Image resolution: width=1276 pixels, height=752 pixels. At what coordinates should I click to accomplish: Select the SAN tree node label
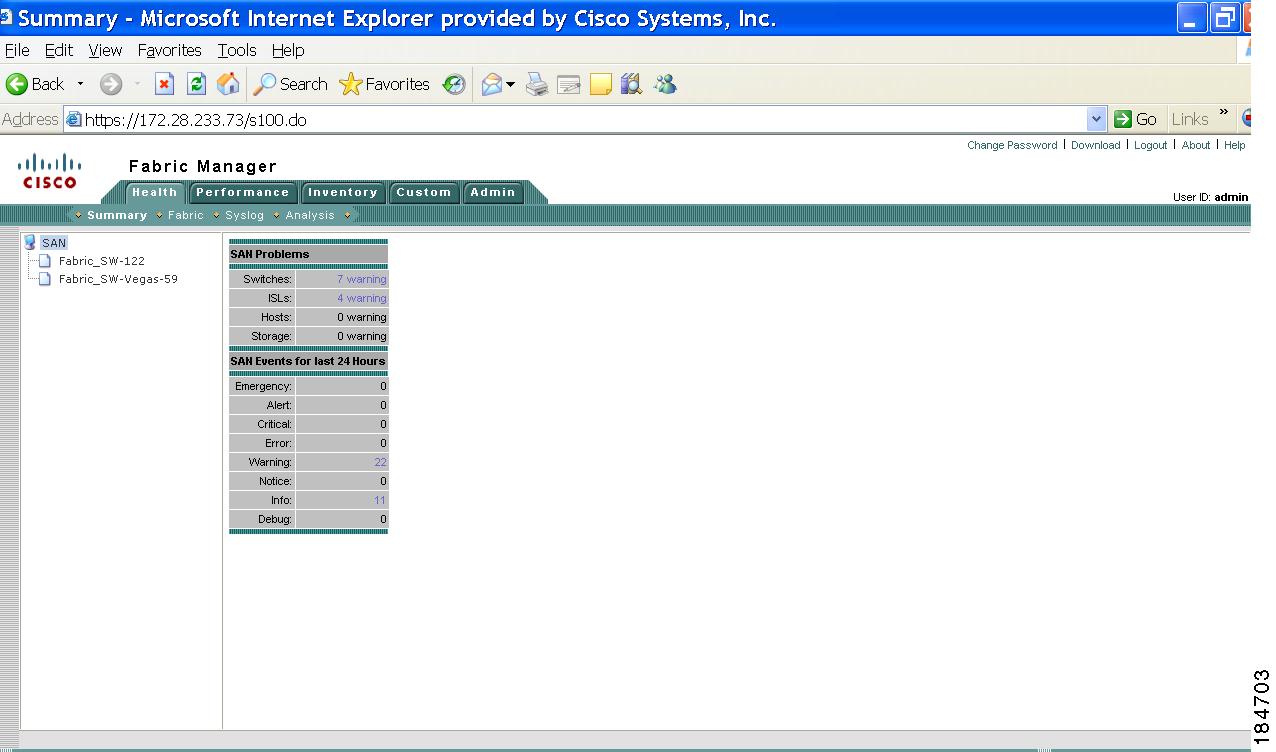point(54,242)
